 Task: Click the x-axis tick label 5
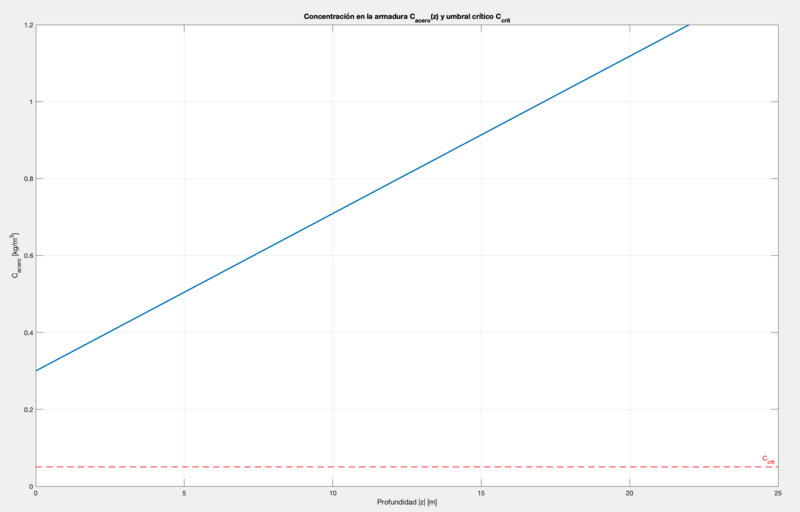pos(184,493)
